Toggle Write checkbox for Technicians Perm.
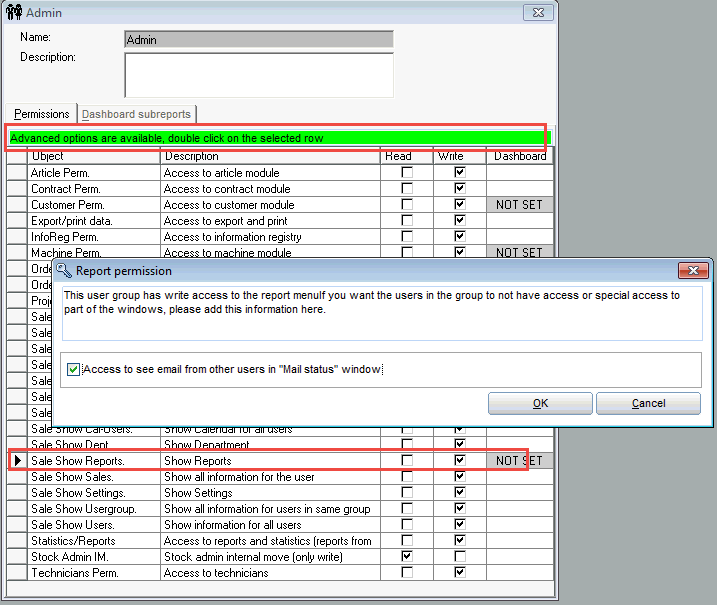The height and width of the screenshot is (605, 717). 459,573
